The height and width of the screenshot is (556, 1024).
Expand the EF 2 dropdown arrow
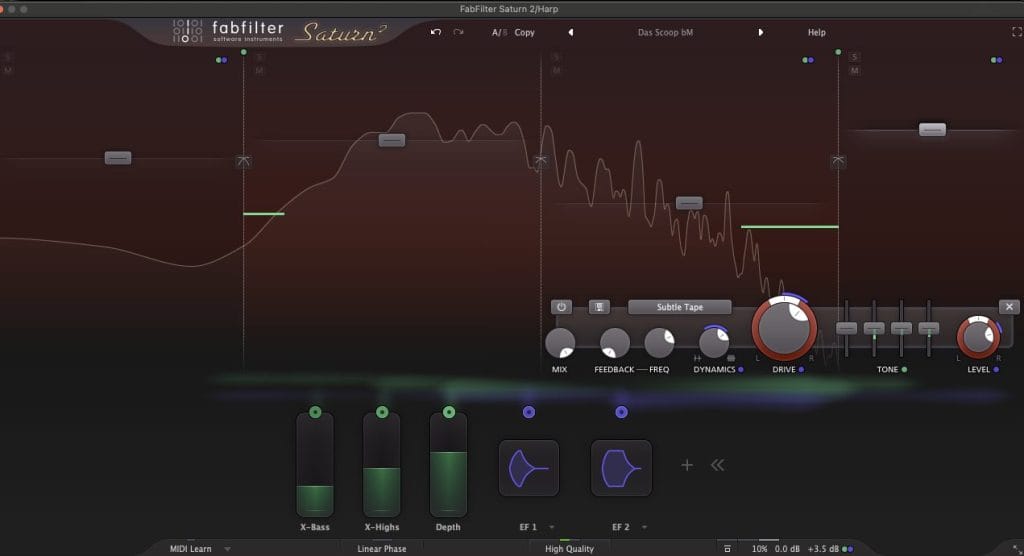click(645, 527)
